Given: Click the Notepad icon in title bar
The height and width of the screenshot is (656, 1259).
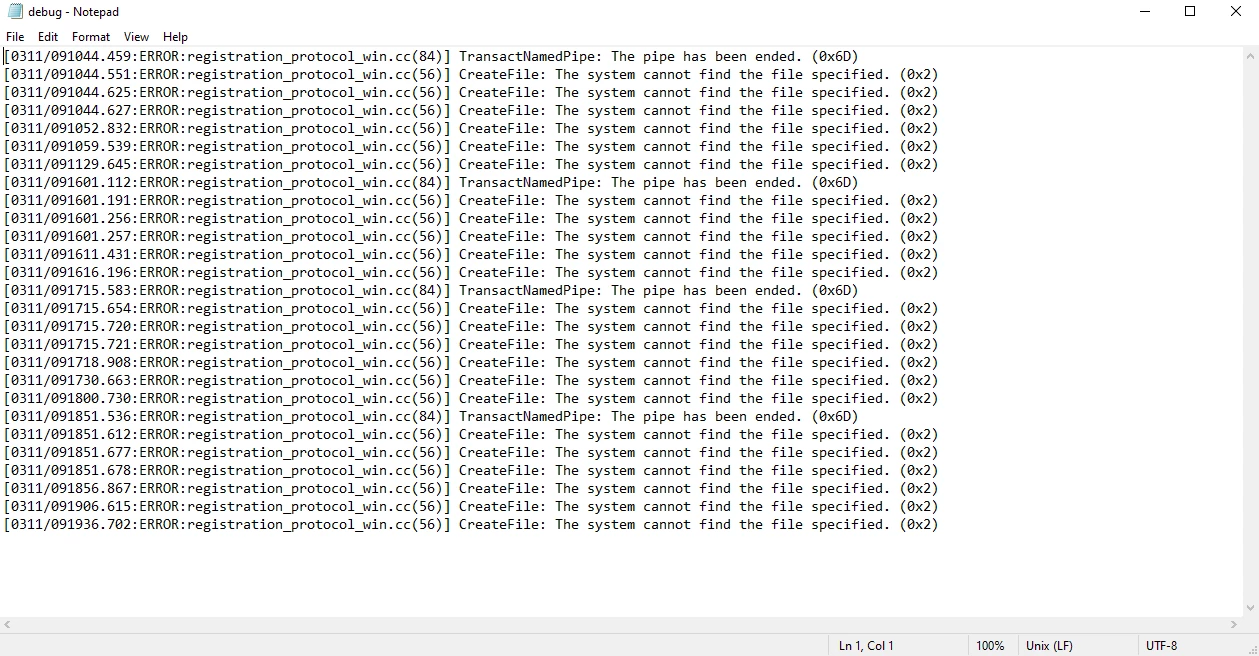Looking at the screenshot, I should click(15, 12).
